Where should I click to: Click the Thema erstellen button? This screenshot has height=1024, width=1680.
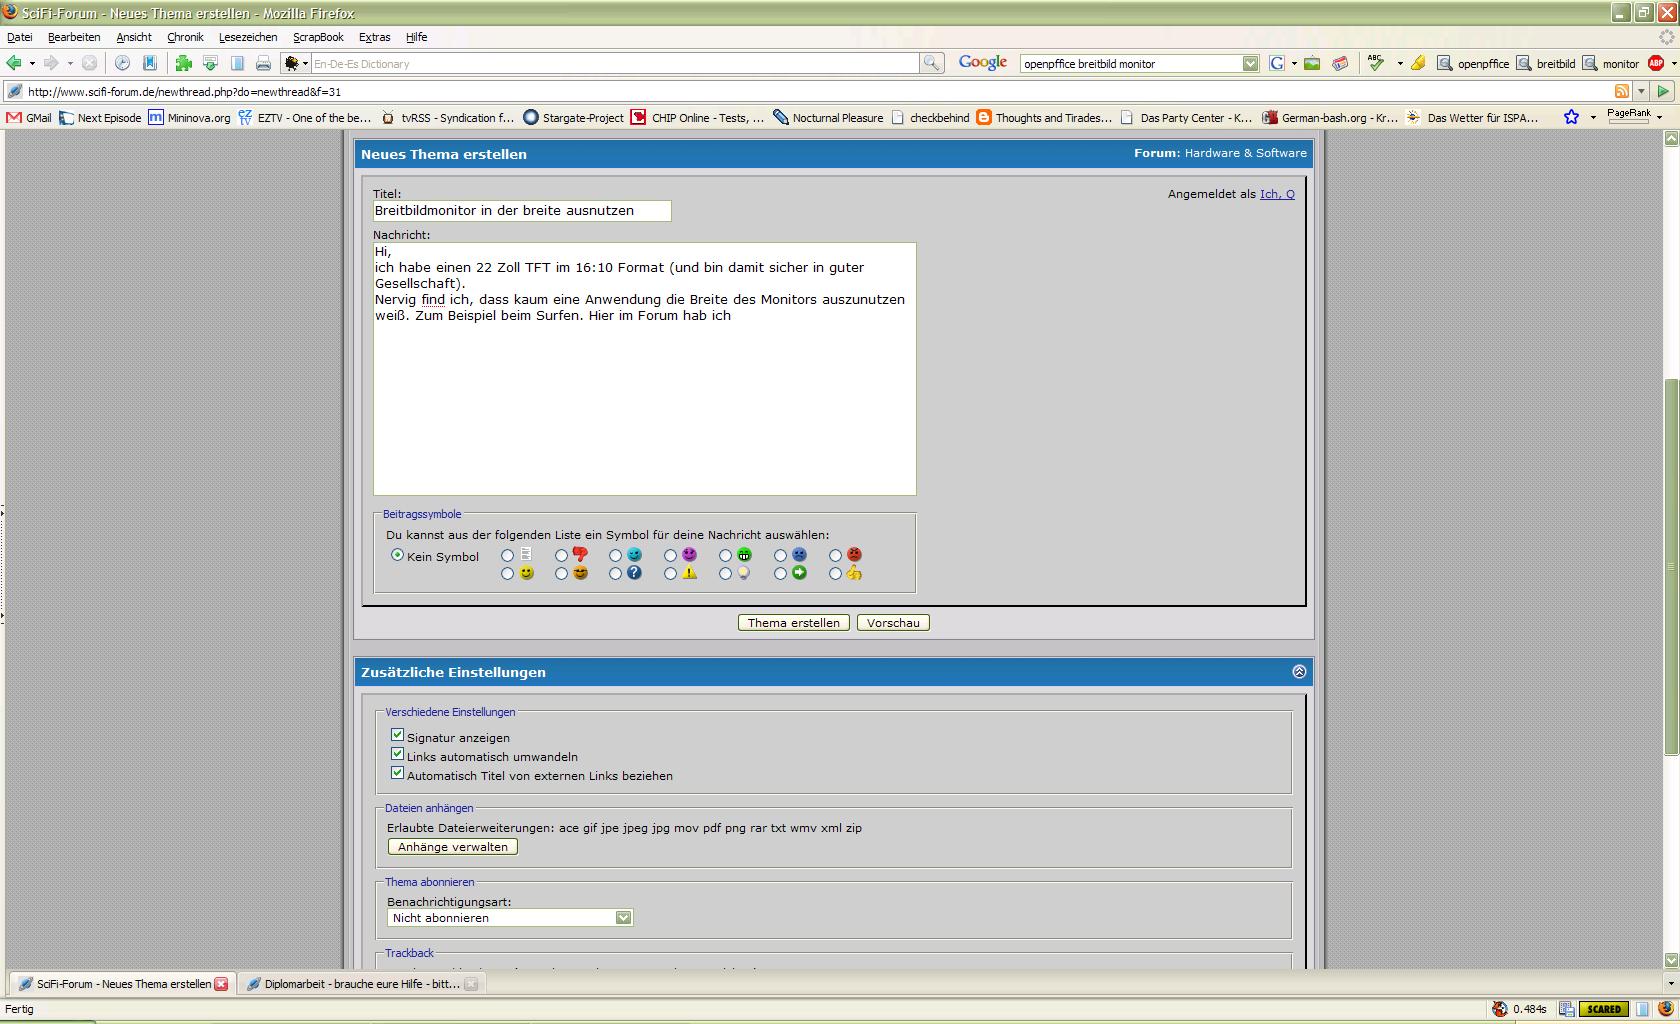[x=794, y=623]
